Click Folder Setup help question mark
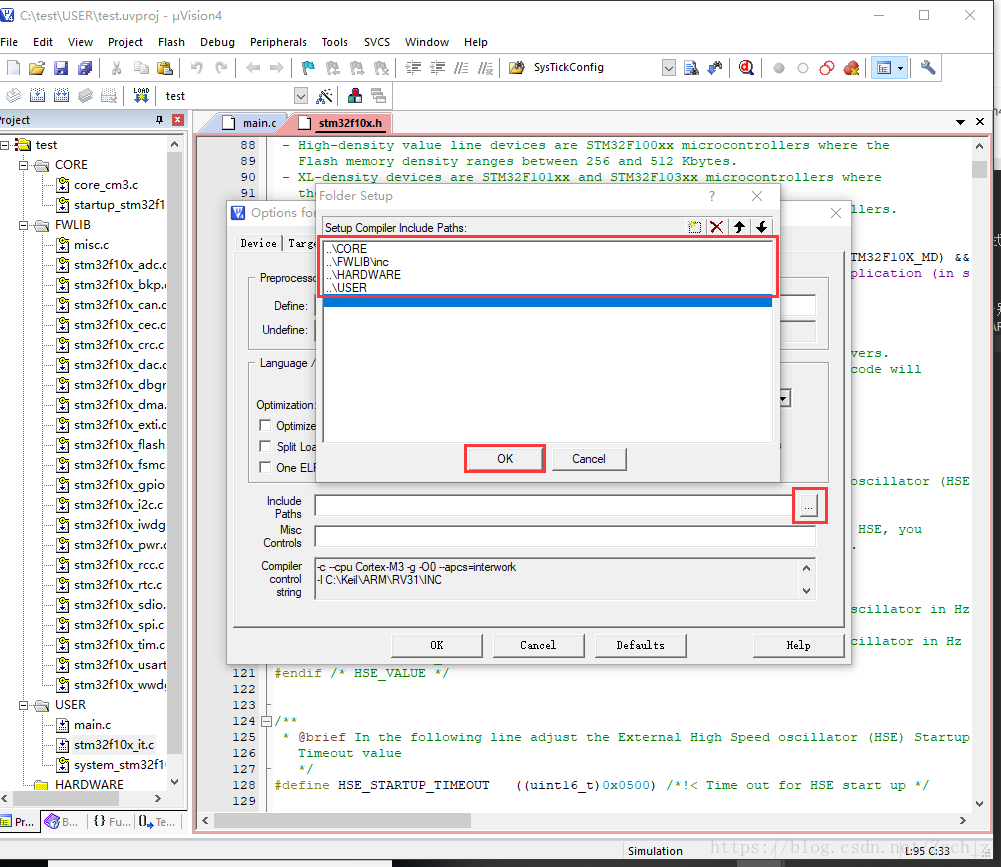 pos(712,195)
